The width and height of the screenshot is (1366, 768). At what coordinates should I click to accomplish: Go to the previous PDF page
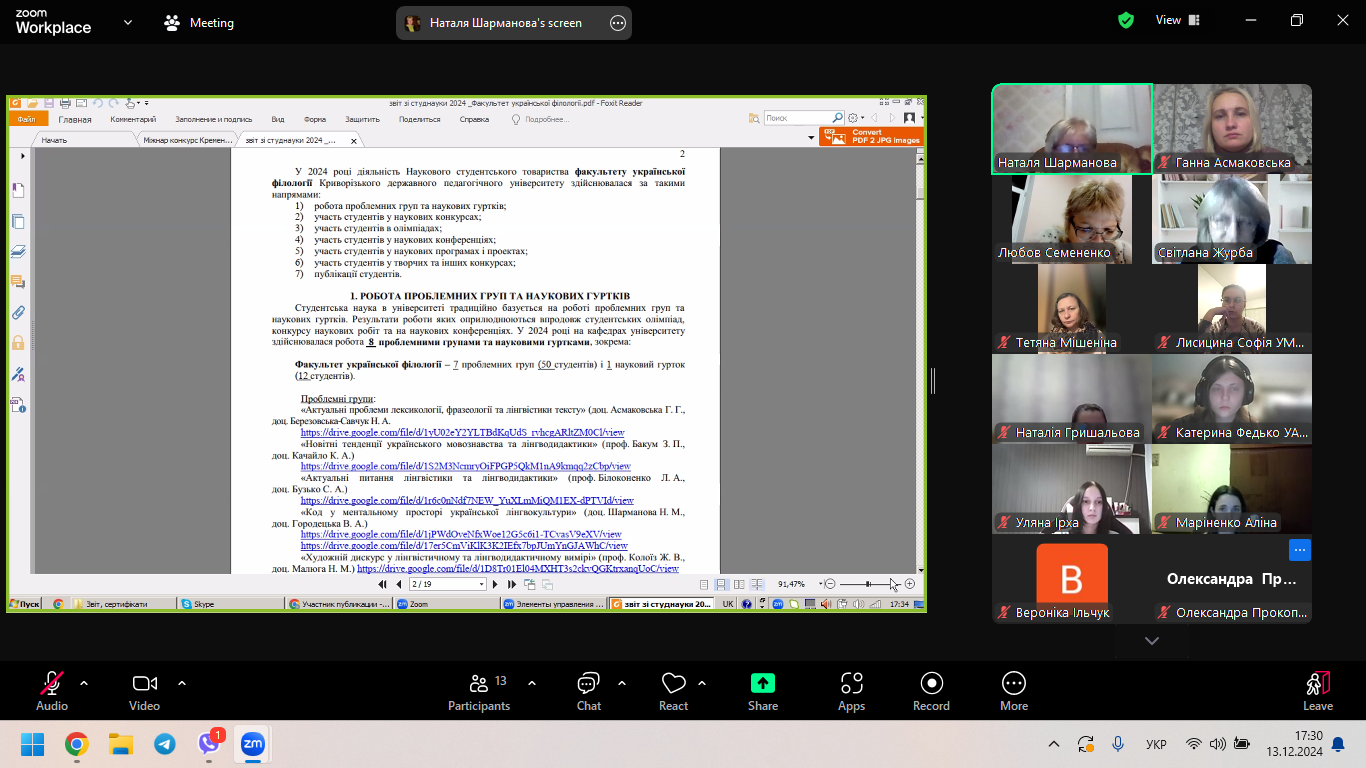click(399, 584)
